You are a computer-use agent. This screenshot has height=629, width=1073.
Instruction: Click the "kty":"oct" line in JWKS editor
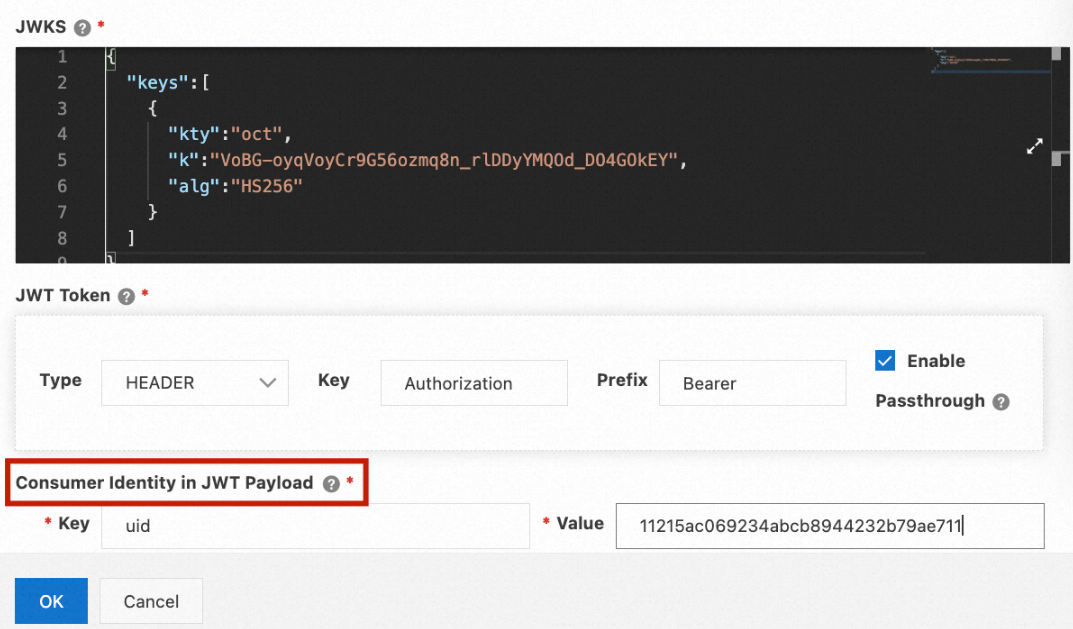pyautogui.click(x=230, y=134)
